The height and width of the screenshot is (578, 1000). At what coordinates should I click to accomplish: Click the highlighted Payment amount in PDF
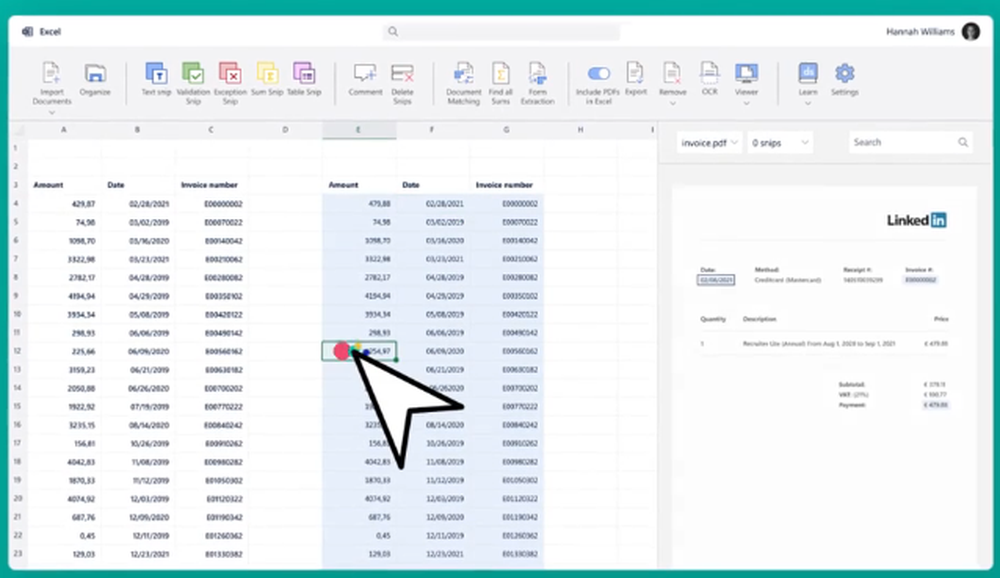click(x=936, y=405)
